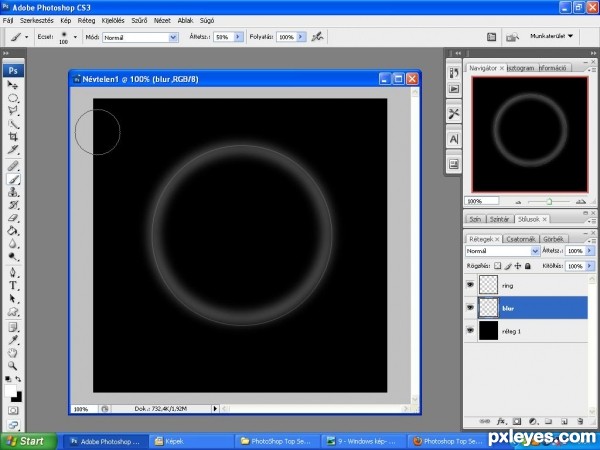Select the Eyedropper tool

click(x=13, y=340)
